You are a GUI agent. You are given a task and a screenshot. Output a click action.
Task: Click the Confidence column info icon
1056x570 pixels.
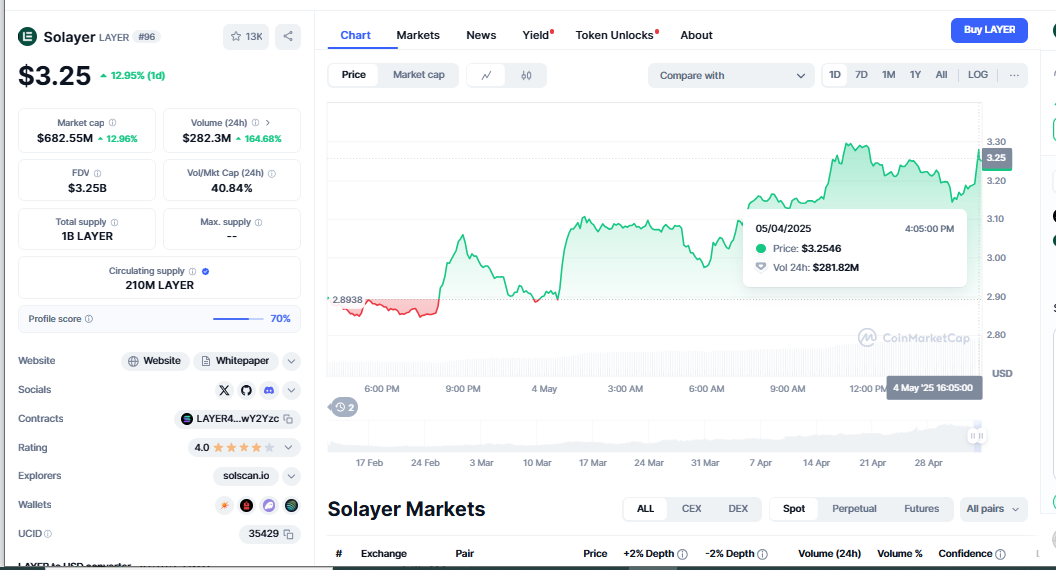[x=1000, y=555]
